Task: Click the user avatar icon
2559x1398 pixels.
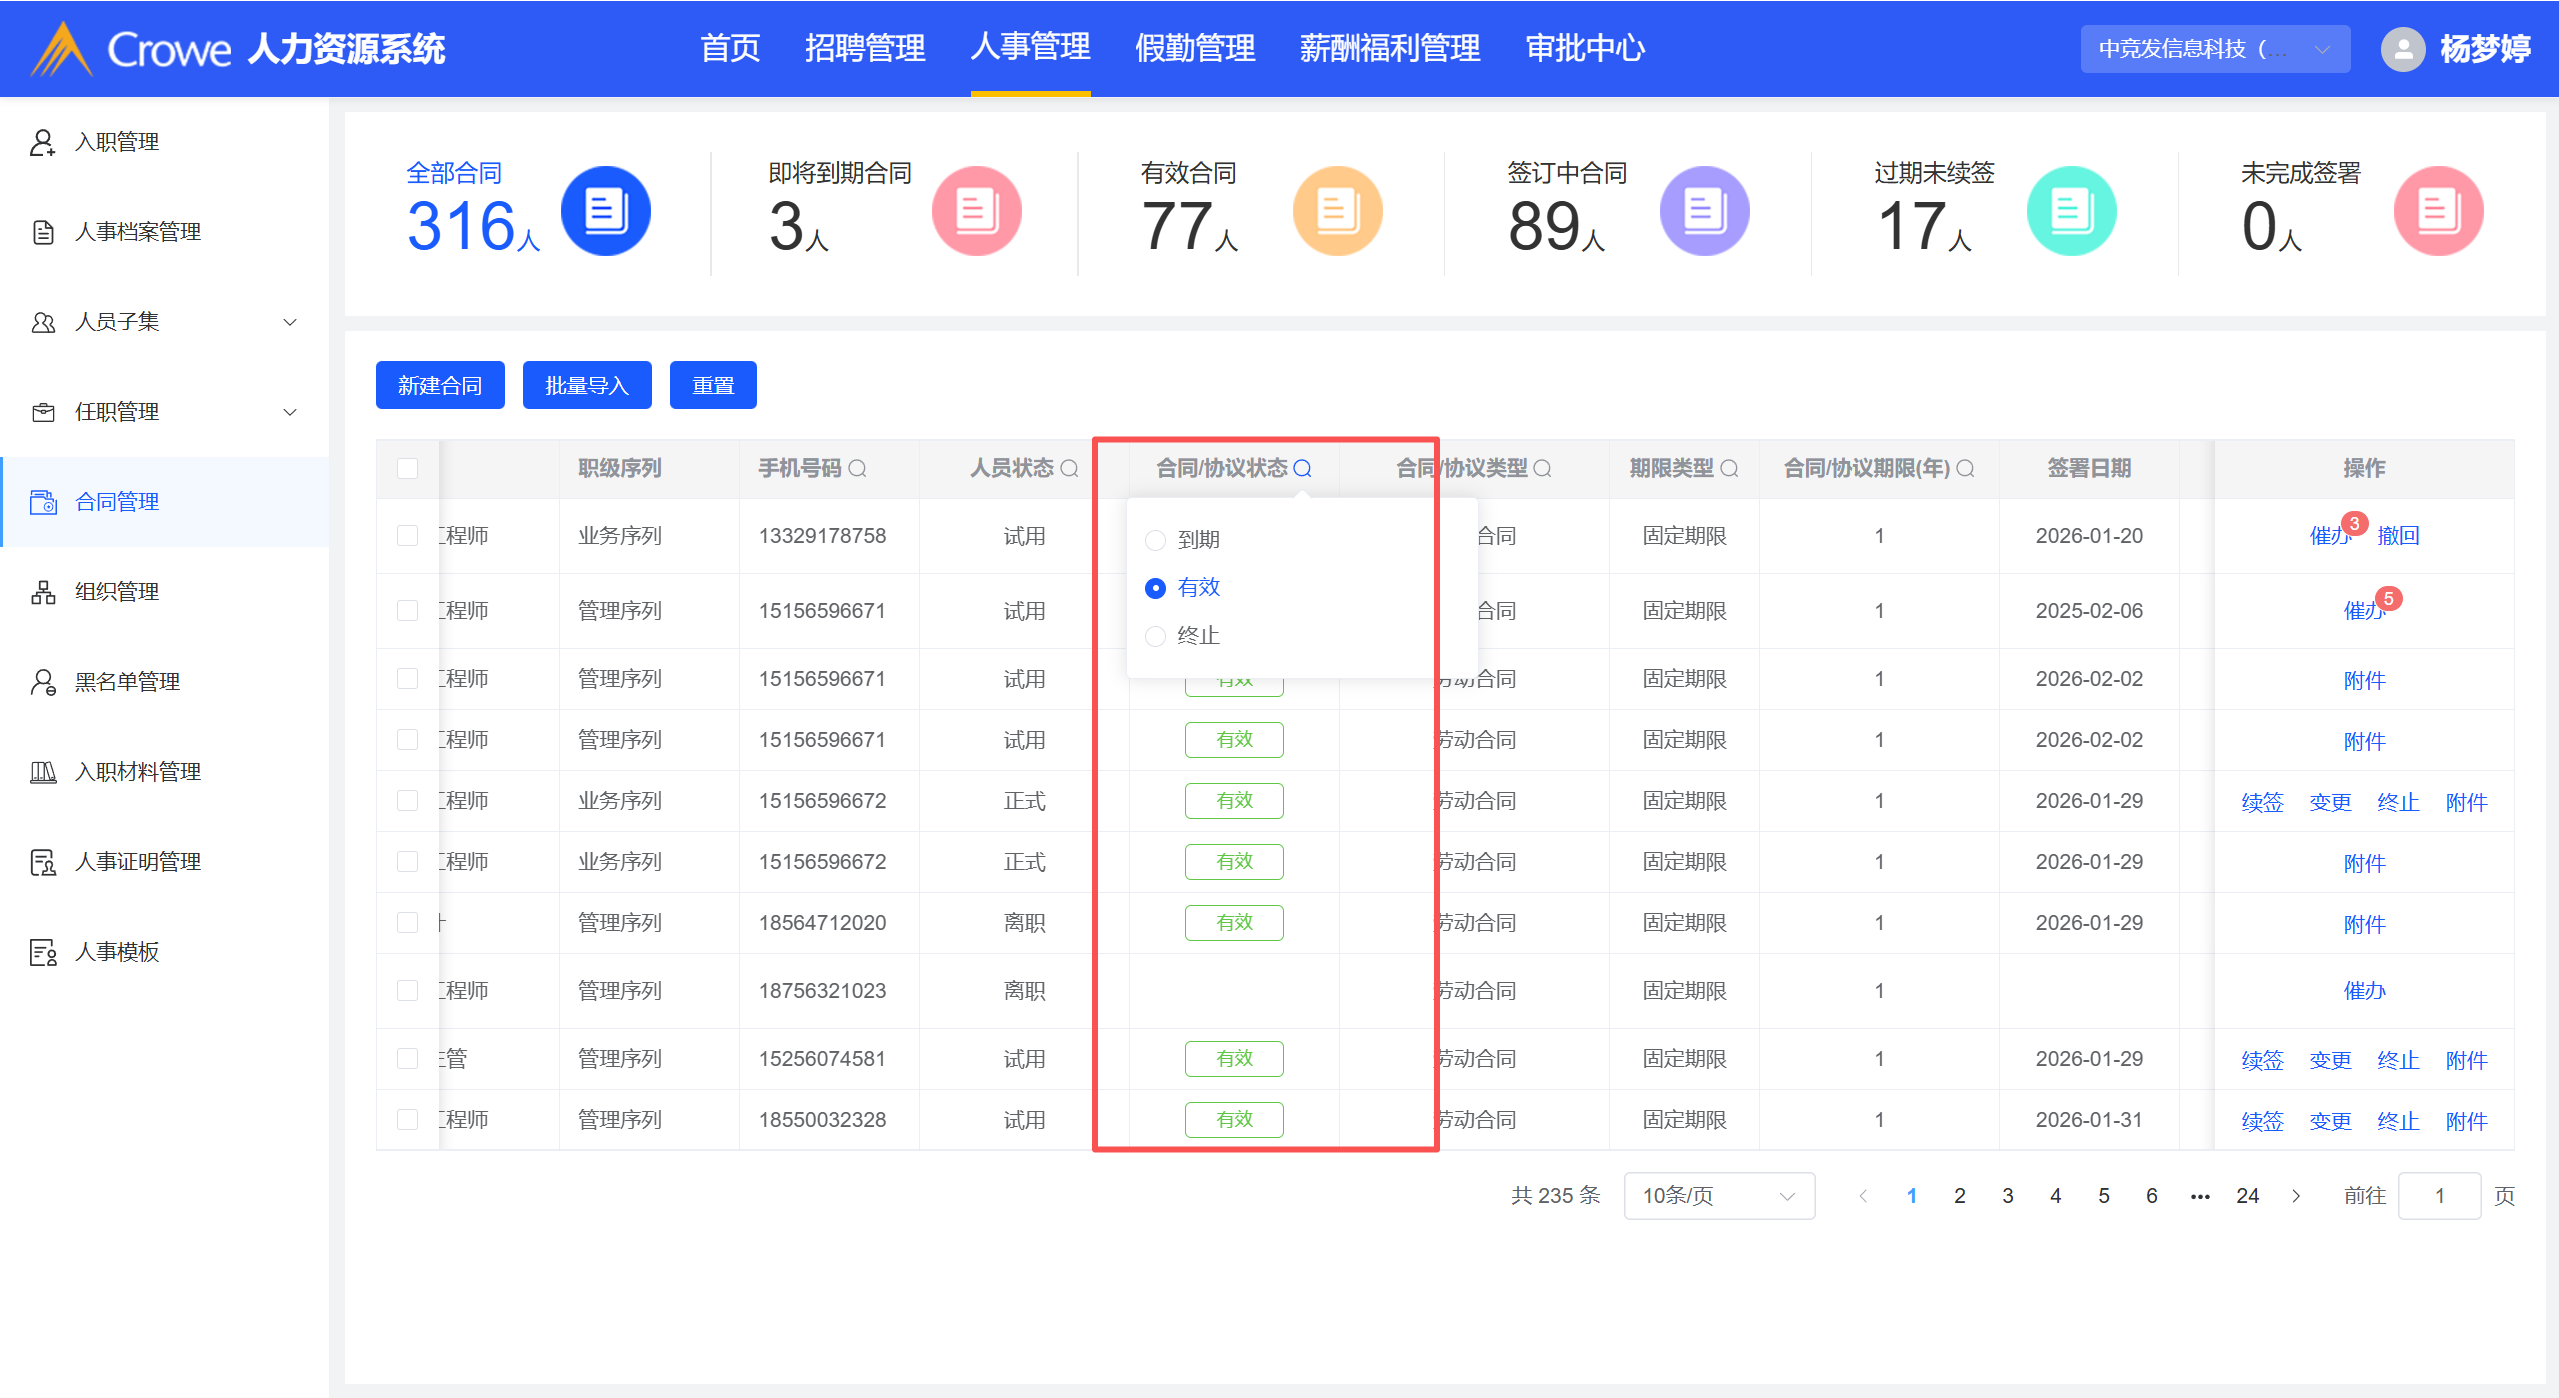Action: click(x=2402, y=48)
